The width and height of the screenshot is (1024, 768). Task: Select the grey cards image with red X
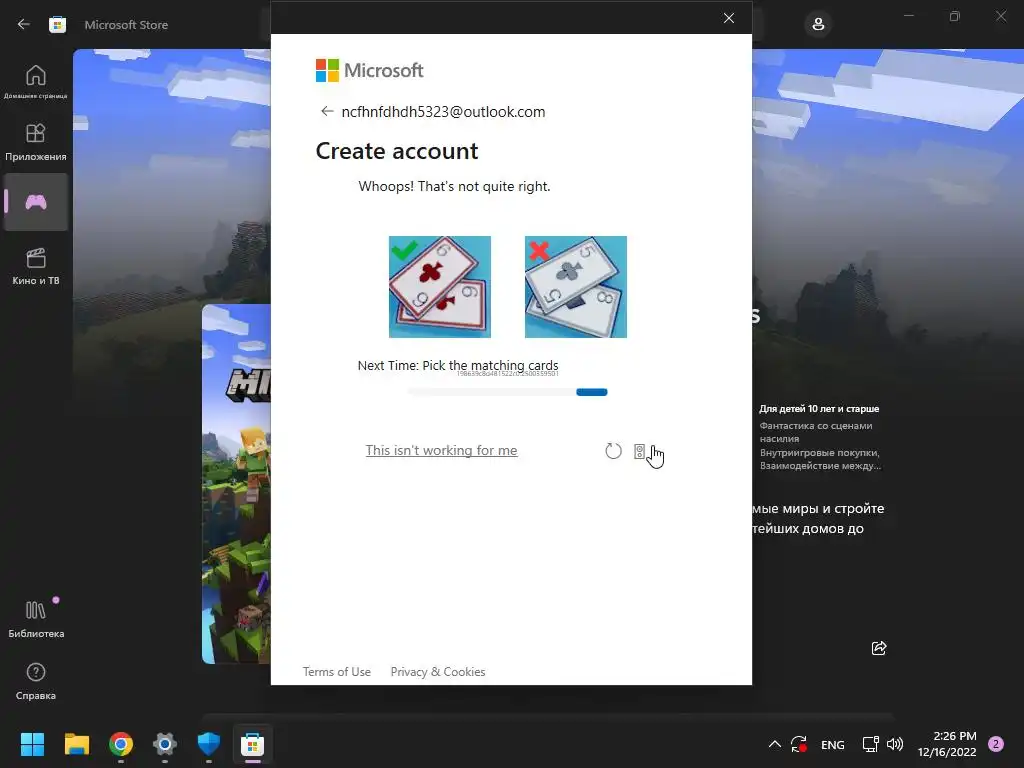pos(575,287)
